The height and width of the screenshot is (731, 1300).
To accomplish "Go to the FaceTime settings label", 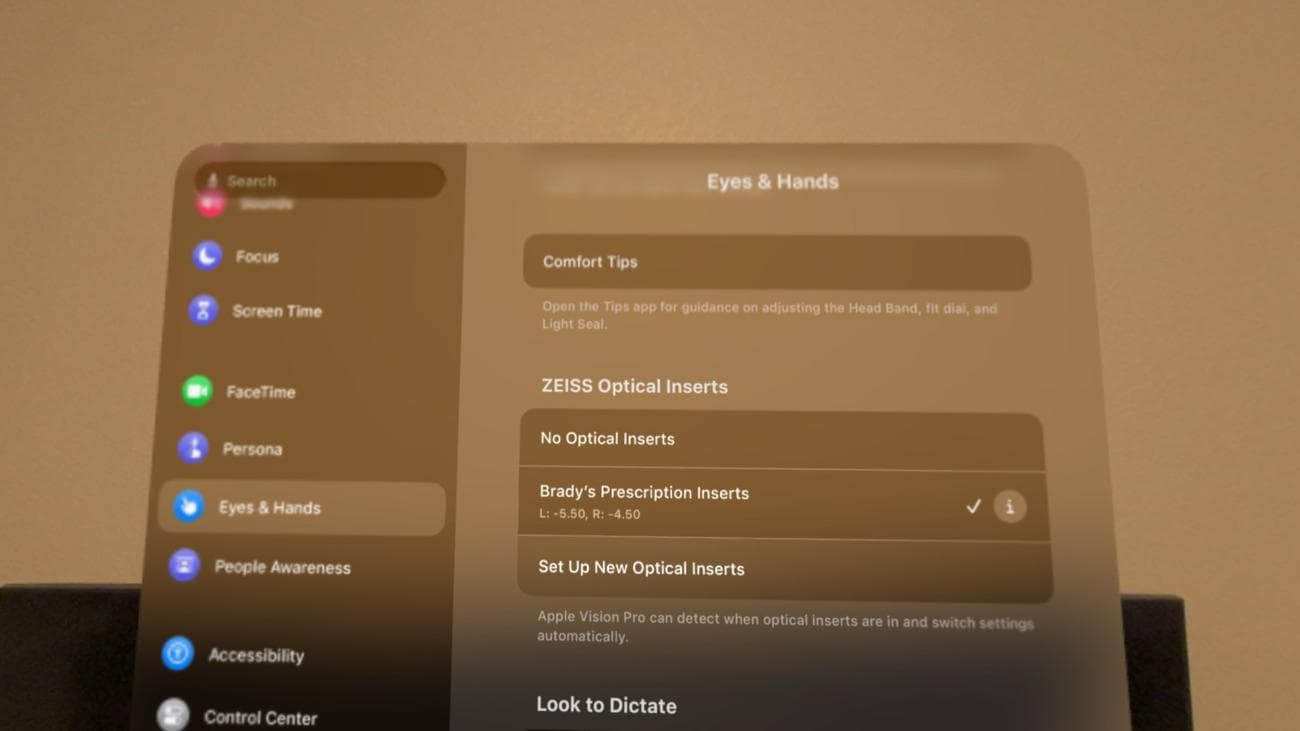I will click(260, 392).
